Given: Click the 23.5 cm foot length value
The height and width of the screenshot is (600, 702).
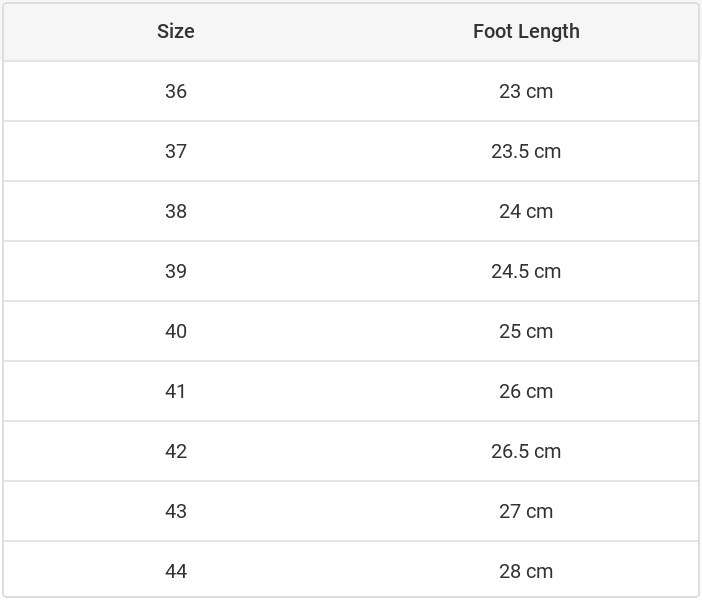Looking at the screenshot, I should 526,151.
